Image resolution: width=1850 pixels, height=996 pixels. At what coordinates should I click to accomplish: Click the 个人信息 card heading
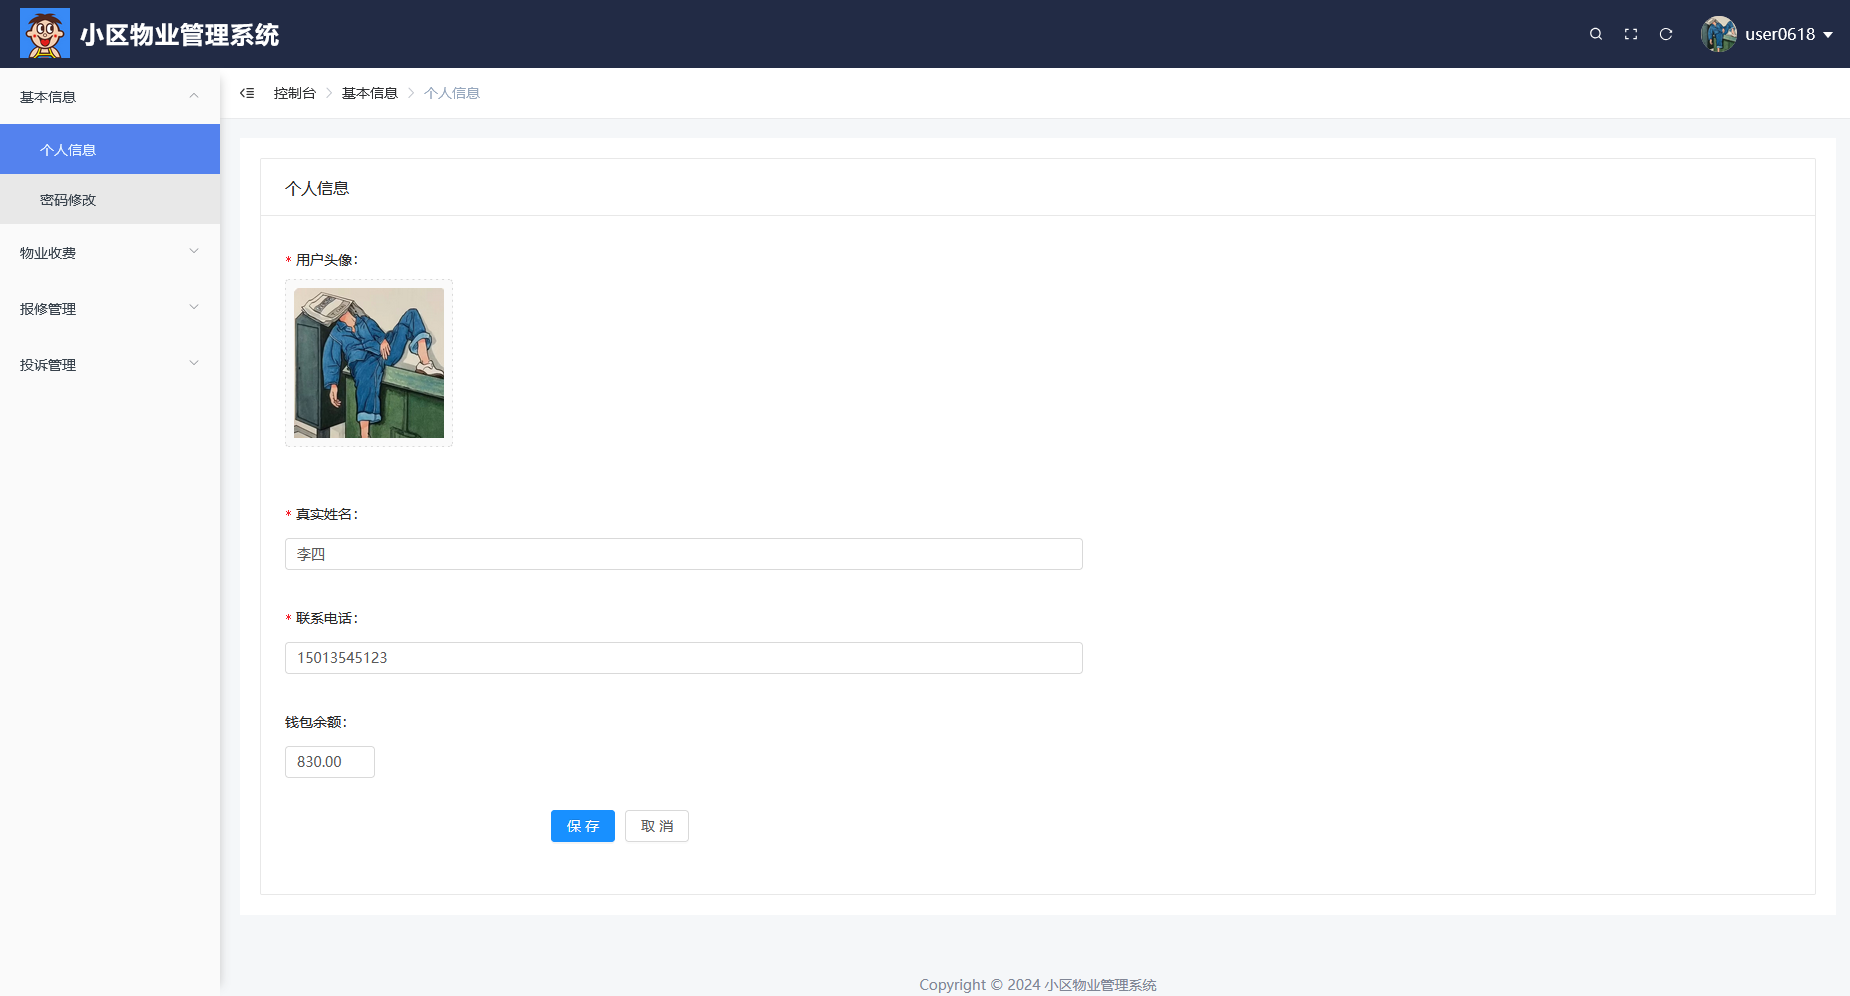click(317, 188)
